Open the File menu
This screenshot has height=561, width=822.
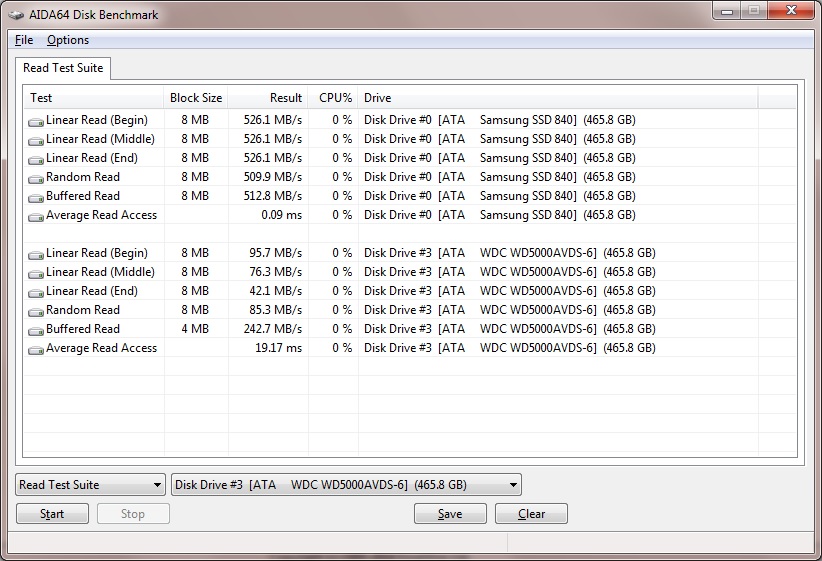pos(24,40)
